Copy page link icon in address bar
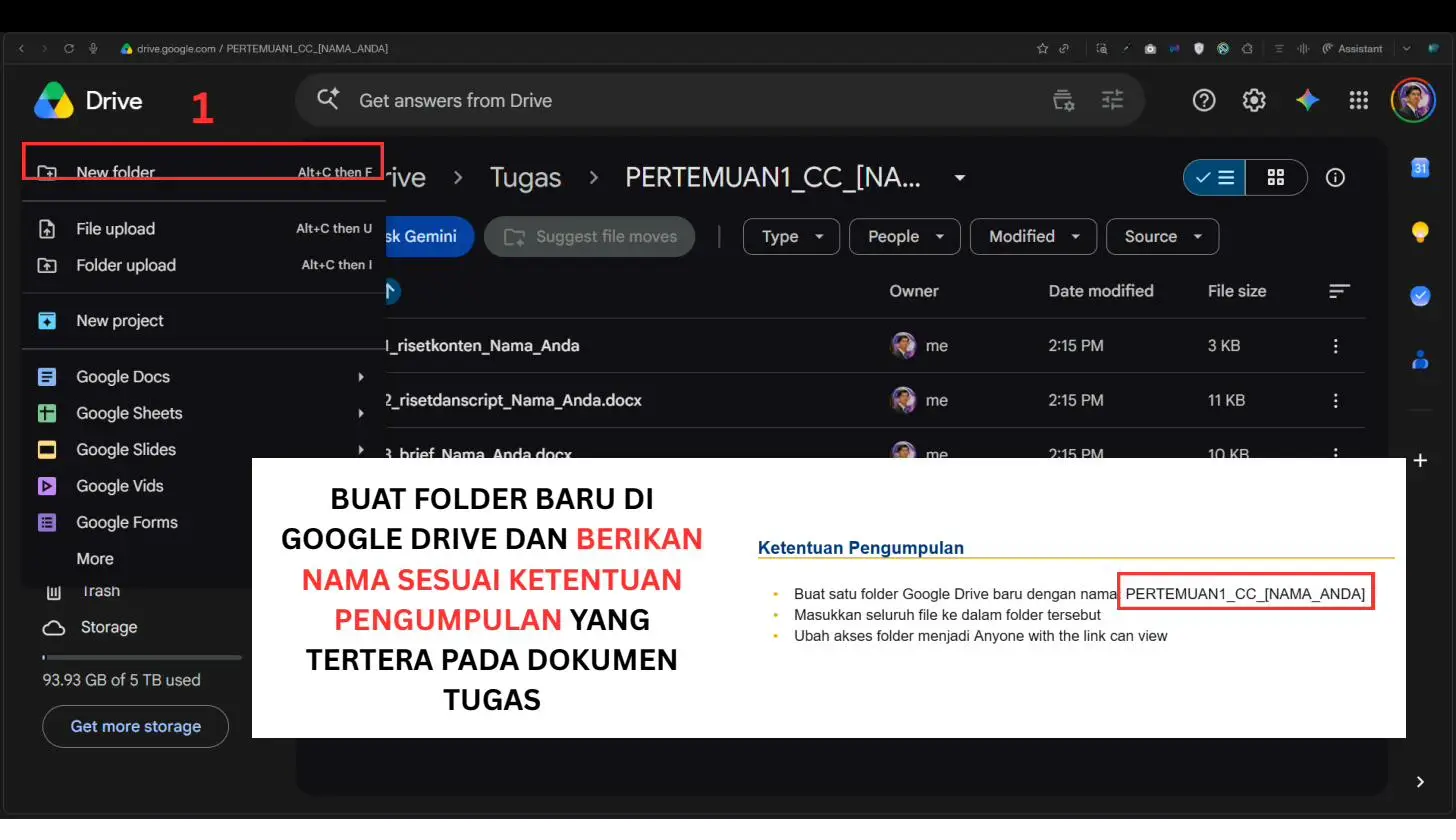This screenshot has height=840, width=1456. coord(1064,48)
